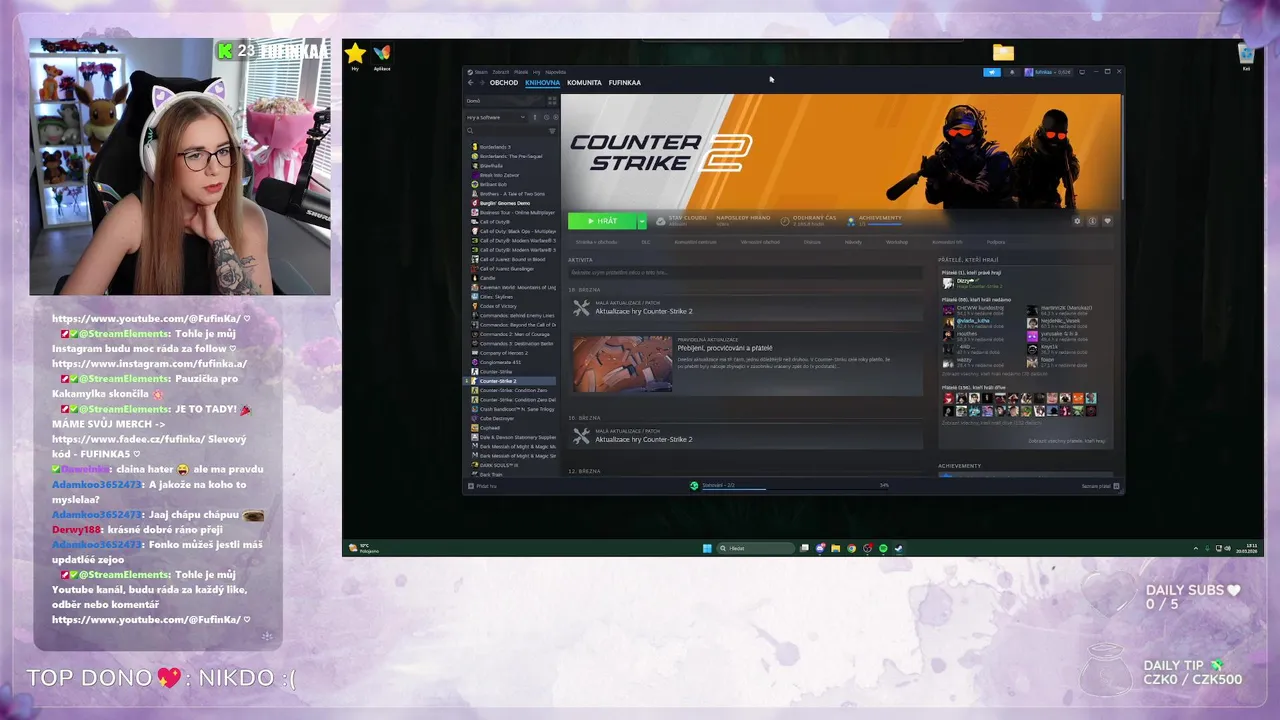Open the Přátelé menu
This screenshot has height=720, width=1280.
[x=521, y=72]
